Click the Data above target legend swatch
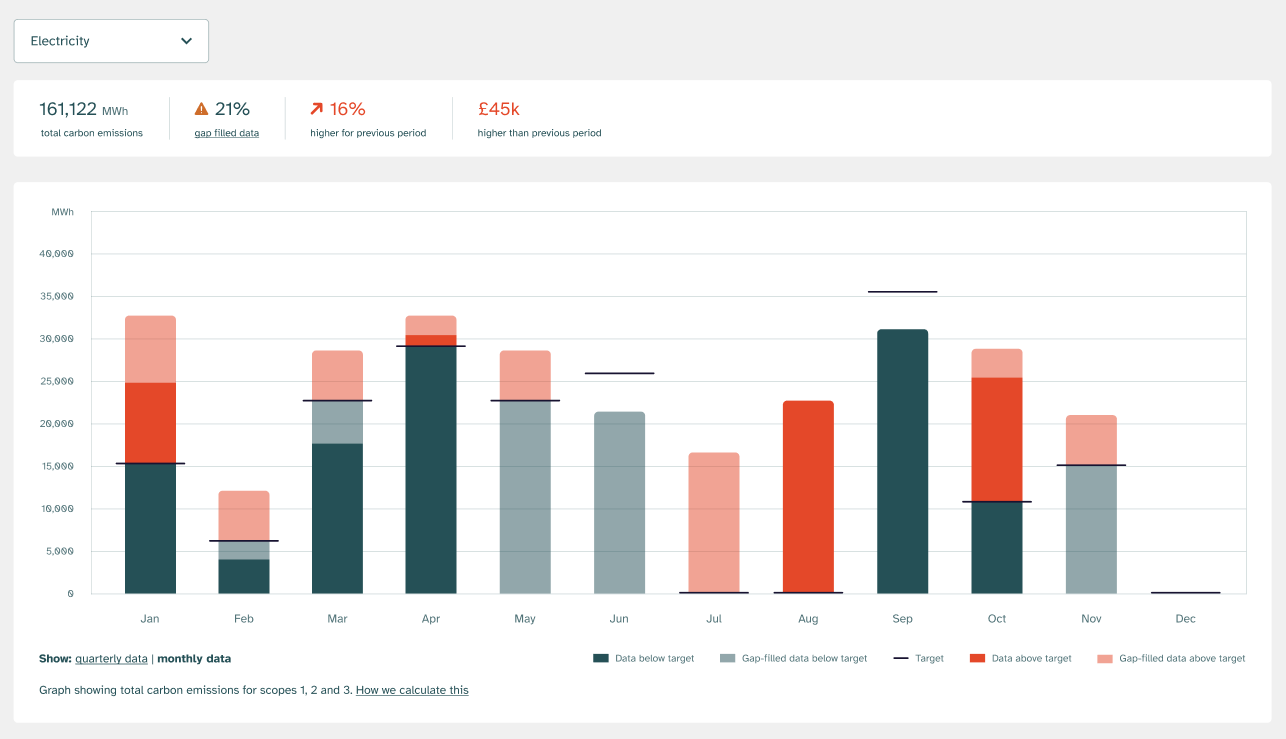This screenshot has width=1286, height=739. [x=978, y=659]
